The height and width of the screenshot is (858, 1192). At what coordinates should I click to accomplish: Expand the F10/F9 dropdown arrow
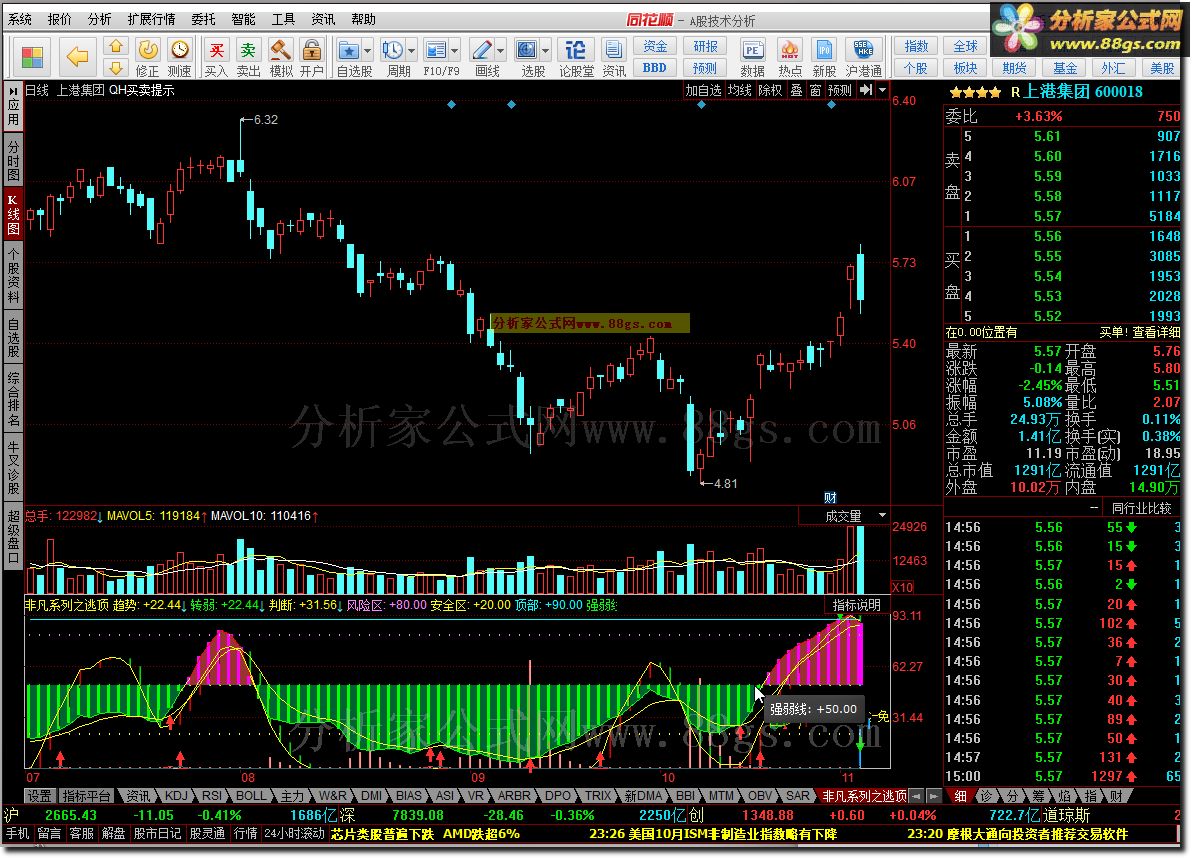(x=455, y=52)
